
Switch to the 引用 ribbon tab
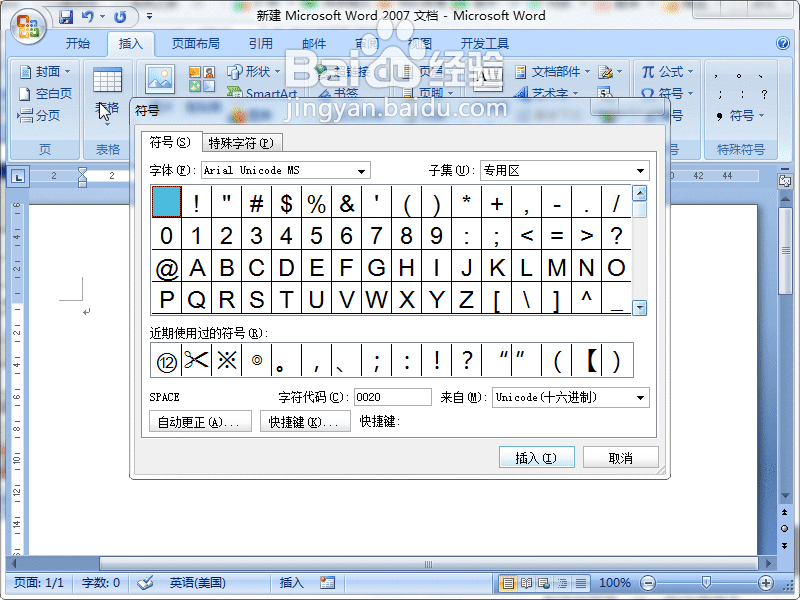click(x=260, y=43)
